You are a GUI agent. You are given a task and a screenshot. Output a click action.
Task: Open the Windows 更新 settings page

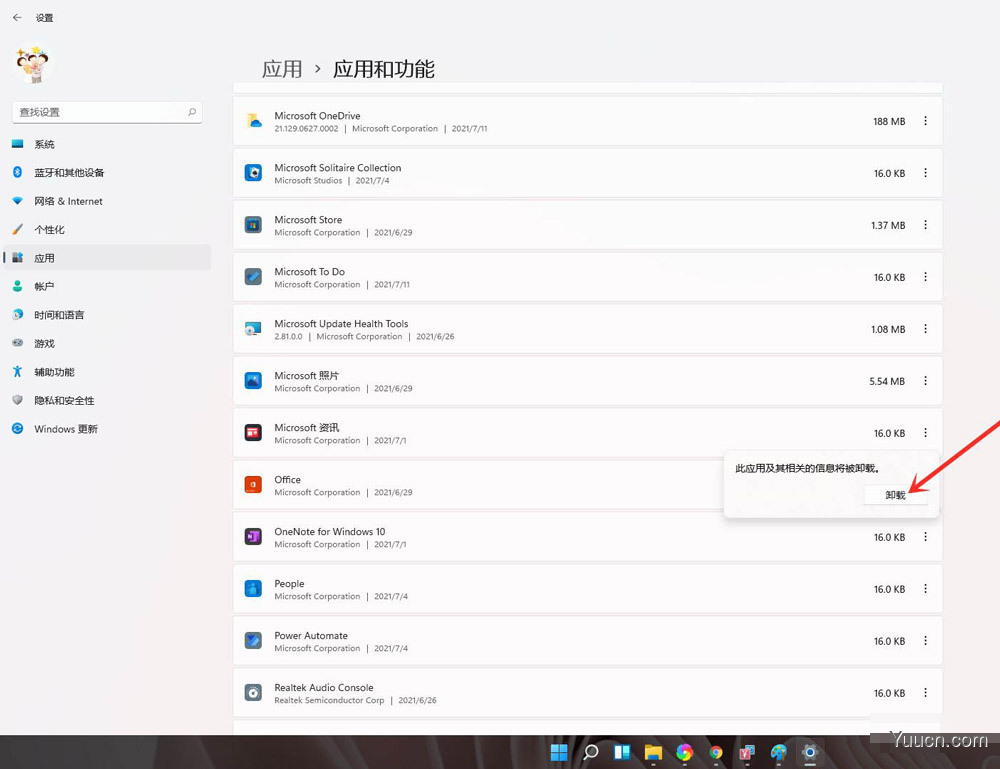66,429
